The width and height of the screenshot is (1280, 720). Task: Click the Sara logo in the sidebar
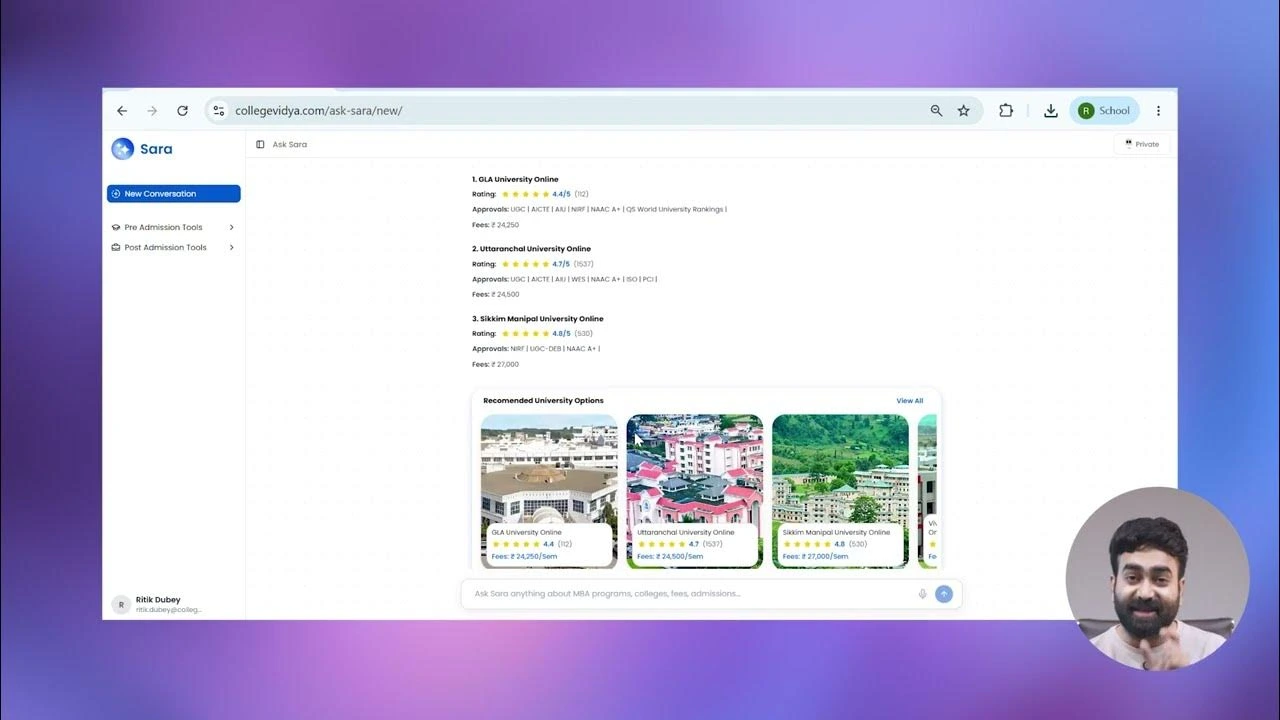click(x=142, y=149)
